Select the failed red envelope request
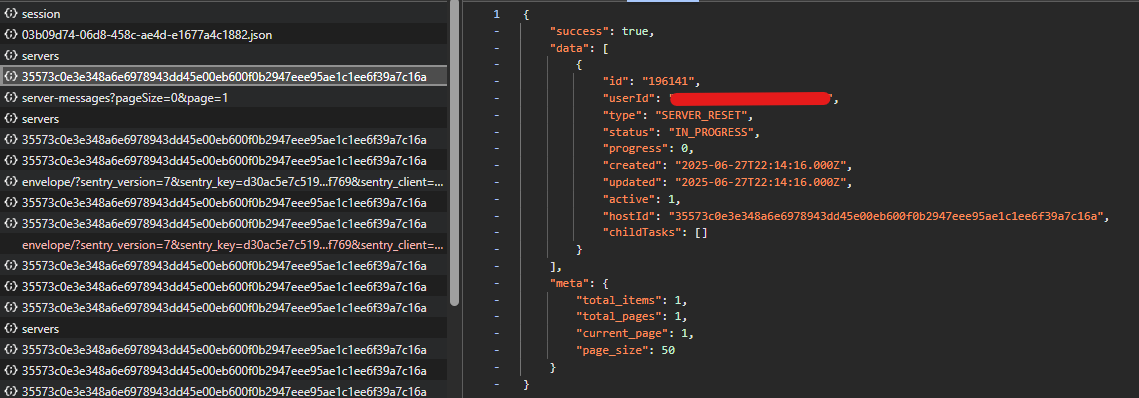The image size is (1139, 398). [x=224, y=245]
